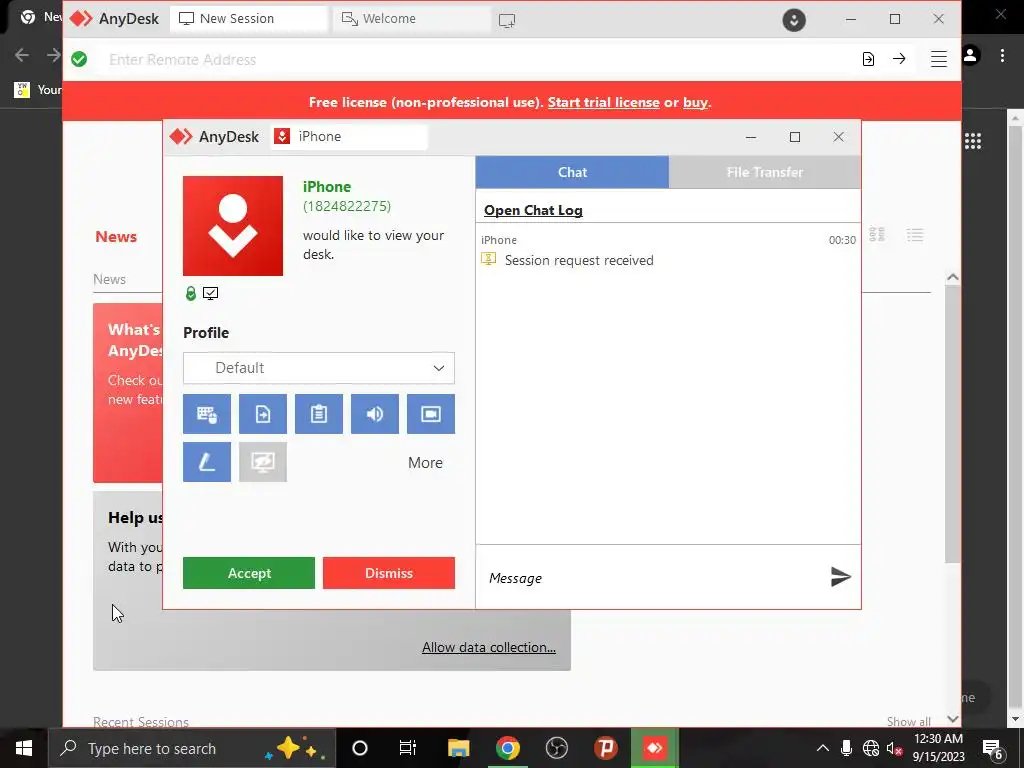Click Start trial license link
1024x768 pixels.
603,103
